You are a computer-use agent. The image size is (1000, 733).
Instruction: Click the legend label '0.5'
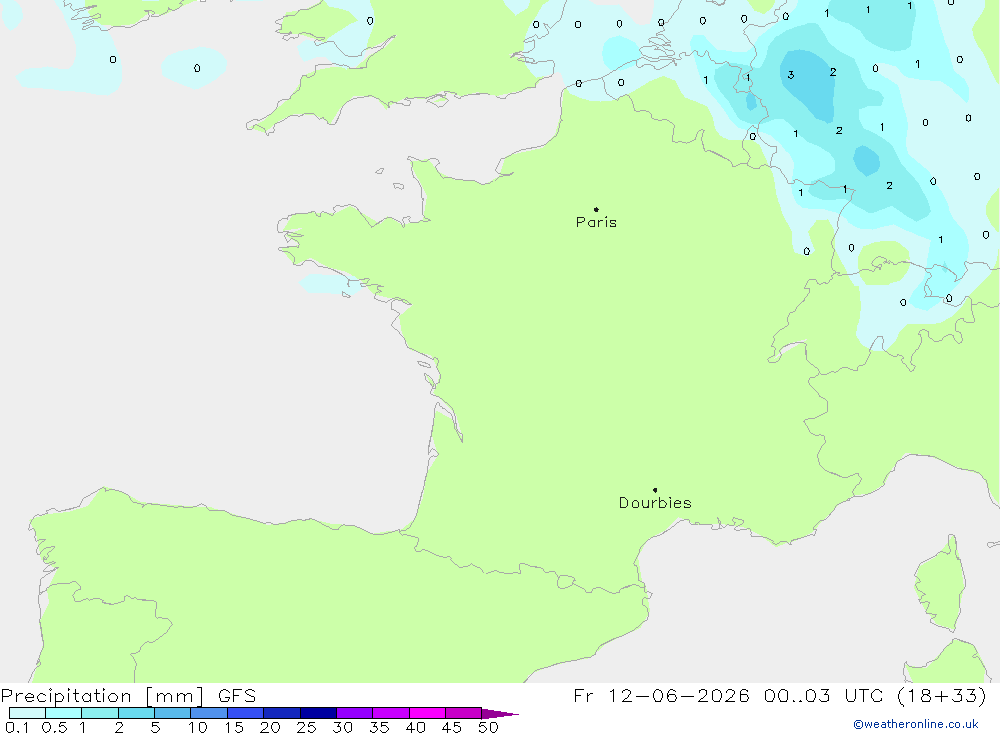(54, 727)
